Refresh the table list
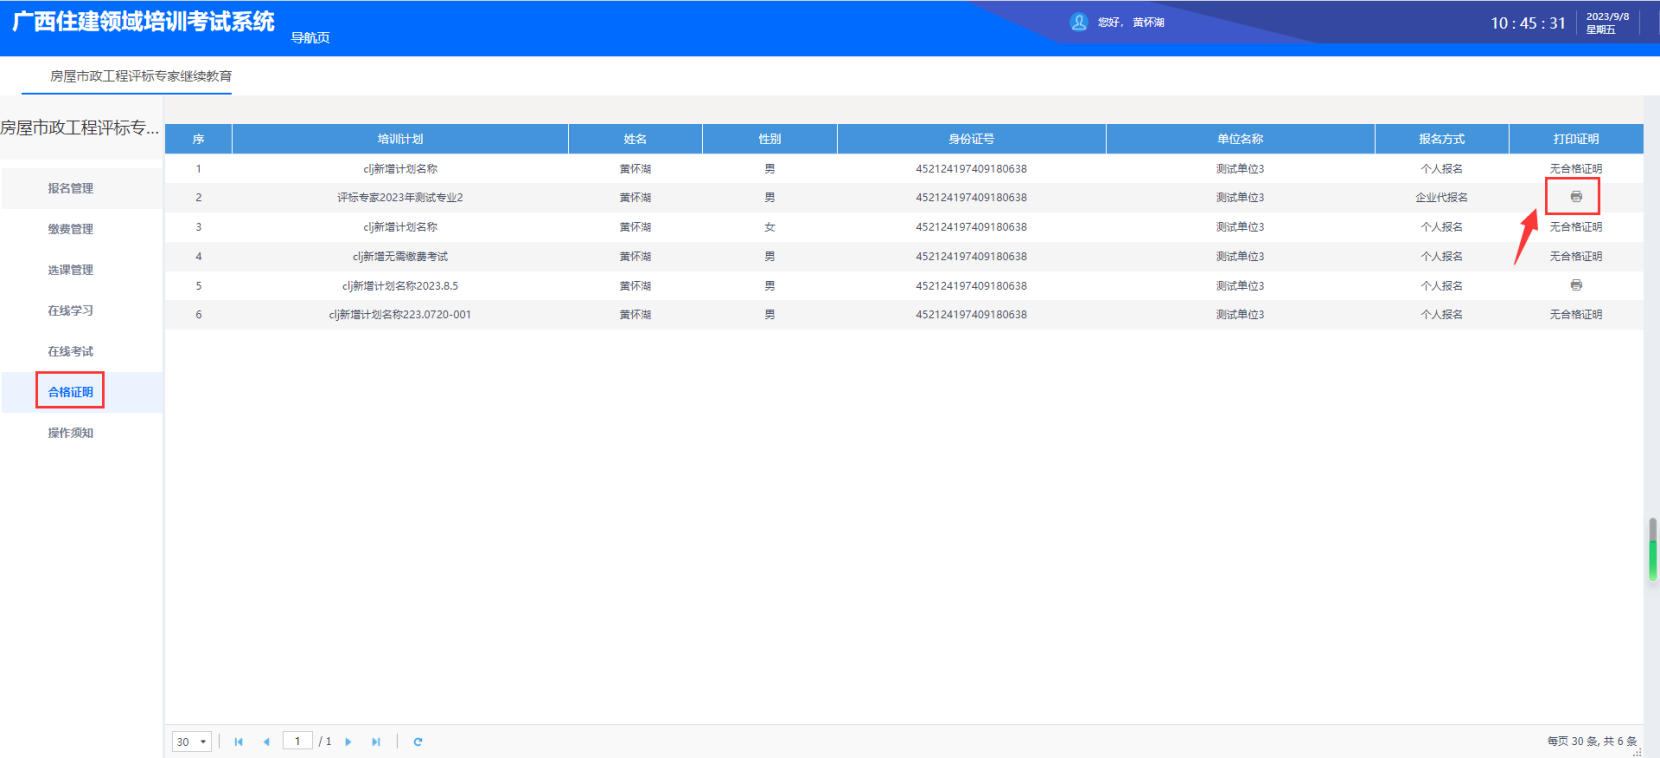The width and height of the screenshot is (1660, 758). pos(418,742)
